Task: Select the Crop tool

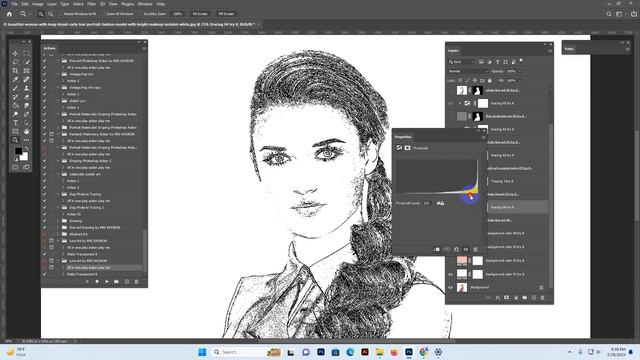Action: [x=15, y=71]
